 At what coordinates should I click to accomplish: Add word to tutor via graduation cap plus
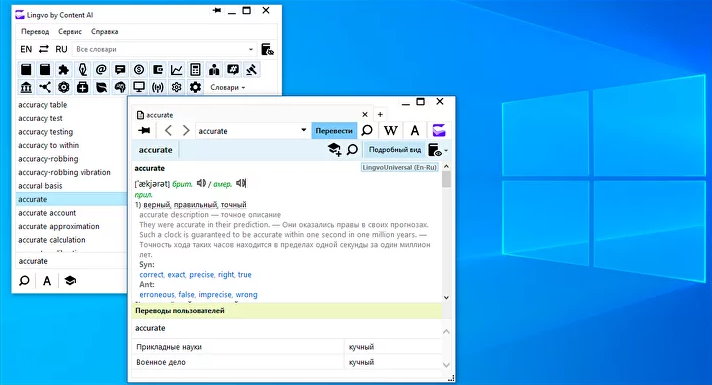(x=334, y=149)
